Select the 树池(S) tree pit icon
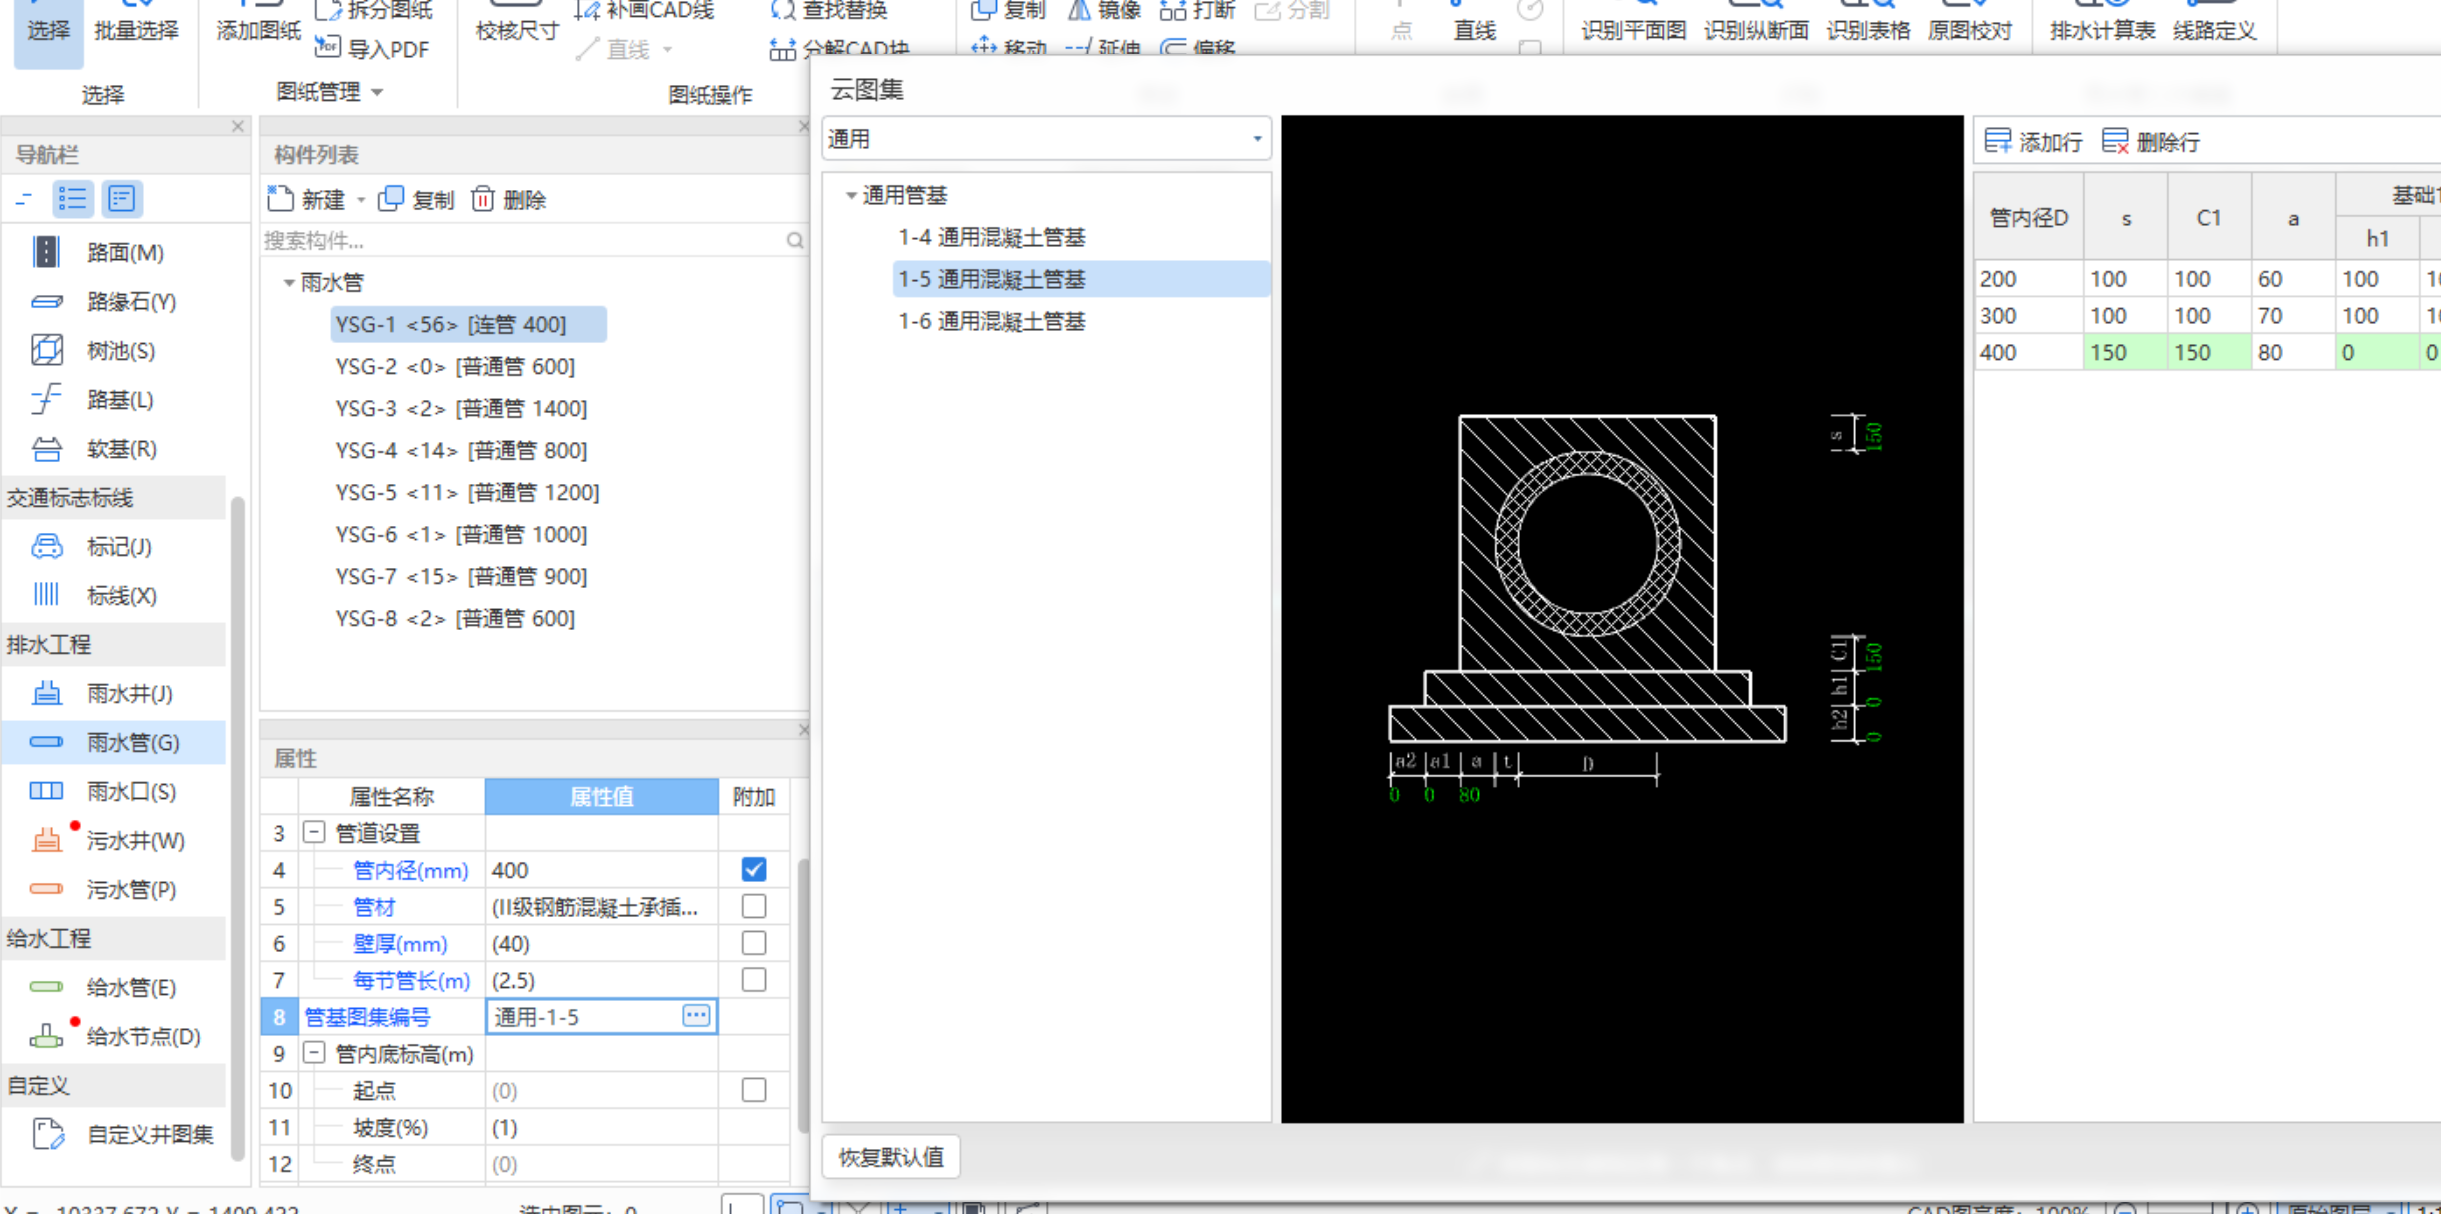This screenshot has height=1214, width=2441. pos(46,350)
